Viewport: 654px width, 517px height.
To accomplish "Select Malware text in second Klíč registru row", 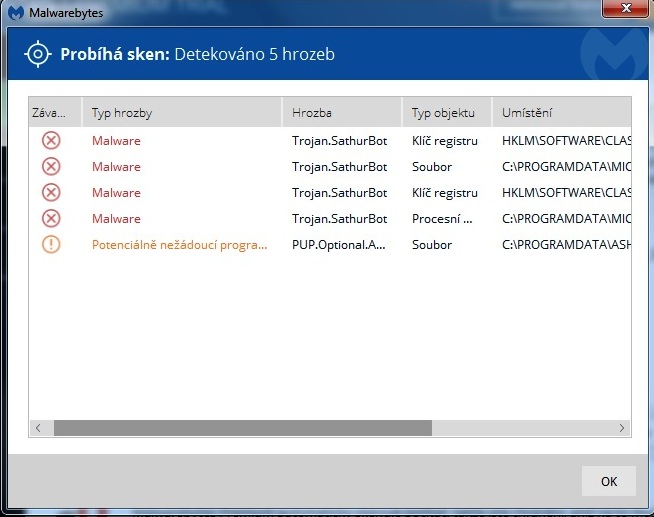I will click(116, 193).
